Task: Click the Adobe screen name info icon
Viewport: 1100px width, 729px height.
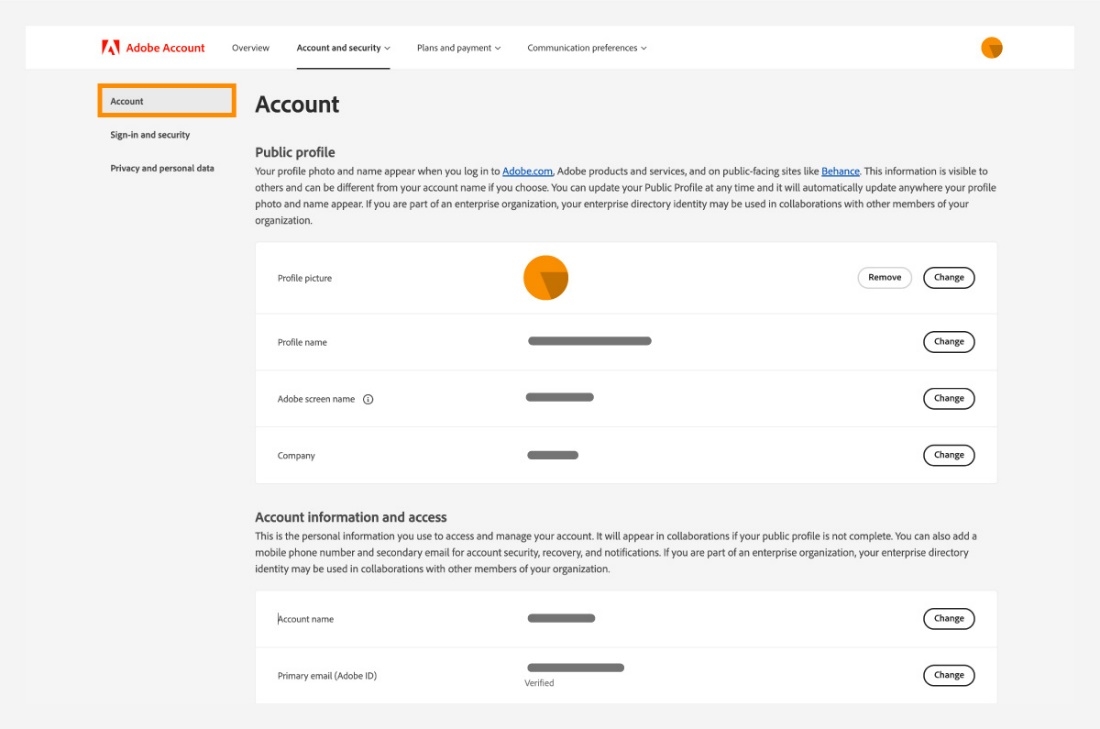Action: coord(368,399)
